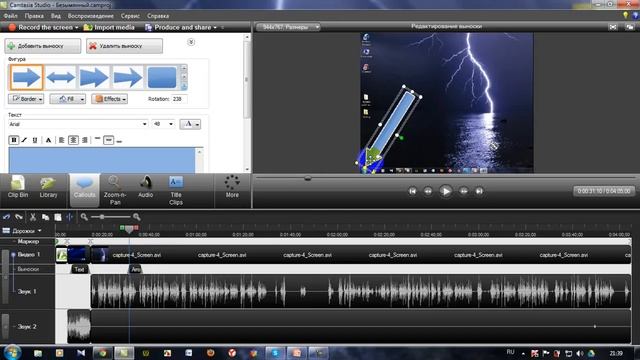Click the timeline zoom slider handle
This screenshot has height=360, width=640.
pos(102,217)
